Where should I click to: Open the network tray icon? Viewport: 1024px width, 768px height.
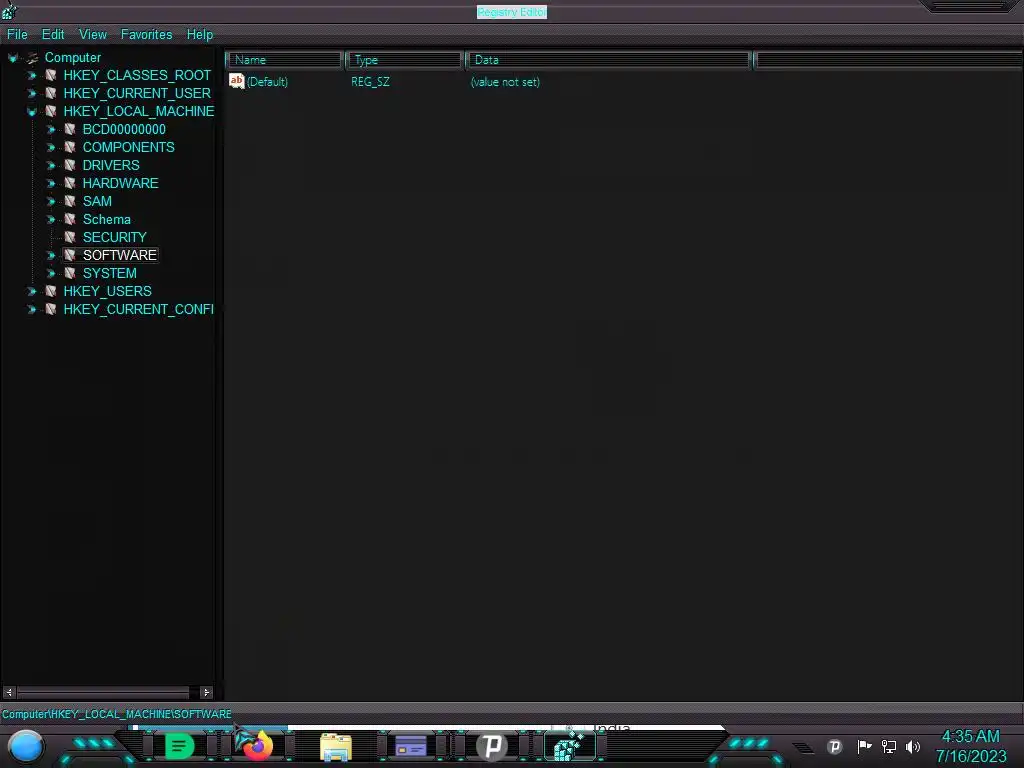[888, 746]
